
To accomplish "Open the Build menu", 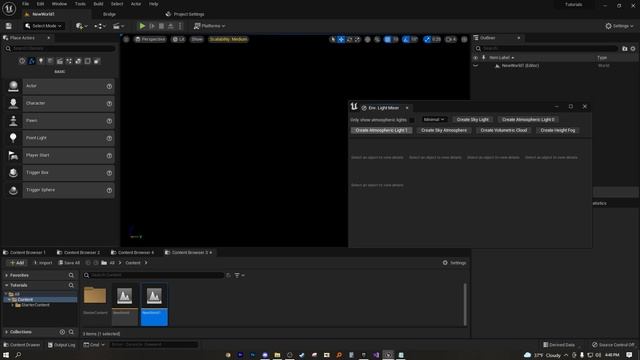I will 98,4.
